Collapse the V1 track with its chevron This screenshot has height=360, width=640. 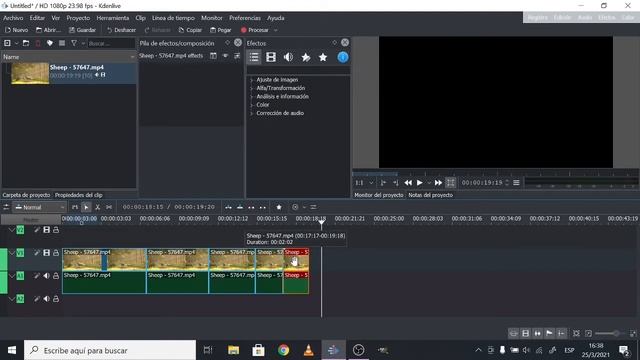pos(11,253)
